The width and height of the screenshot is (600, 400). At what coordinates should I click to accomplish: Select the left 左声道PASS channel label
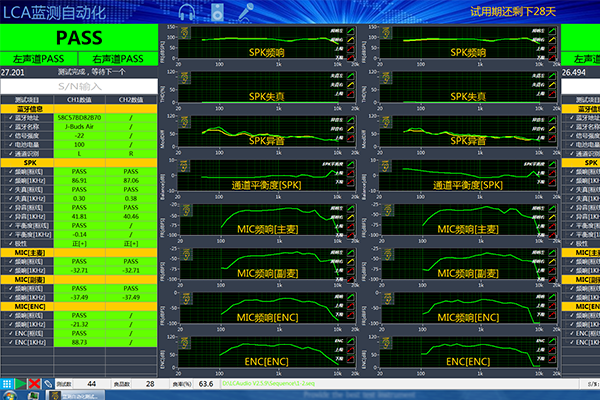(x=39, y=58)
